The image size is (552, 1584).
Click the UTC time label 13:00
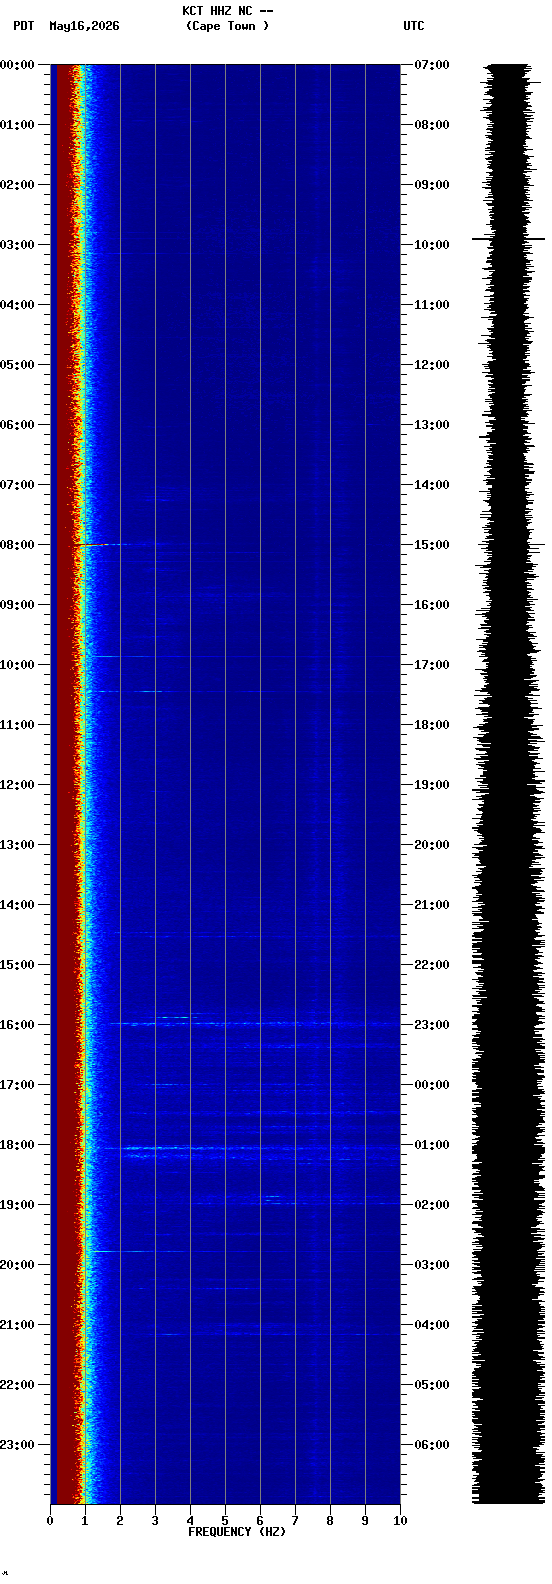432,425
